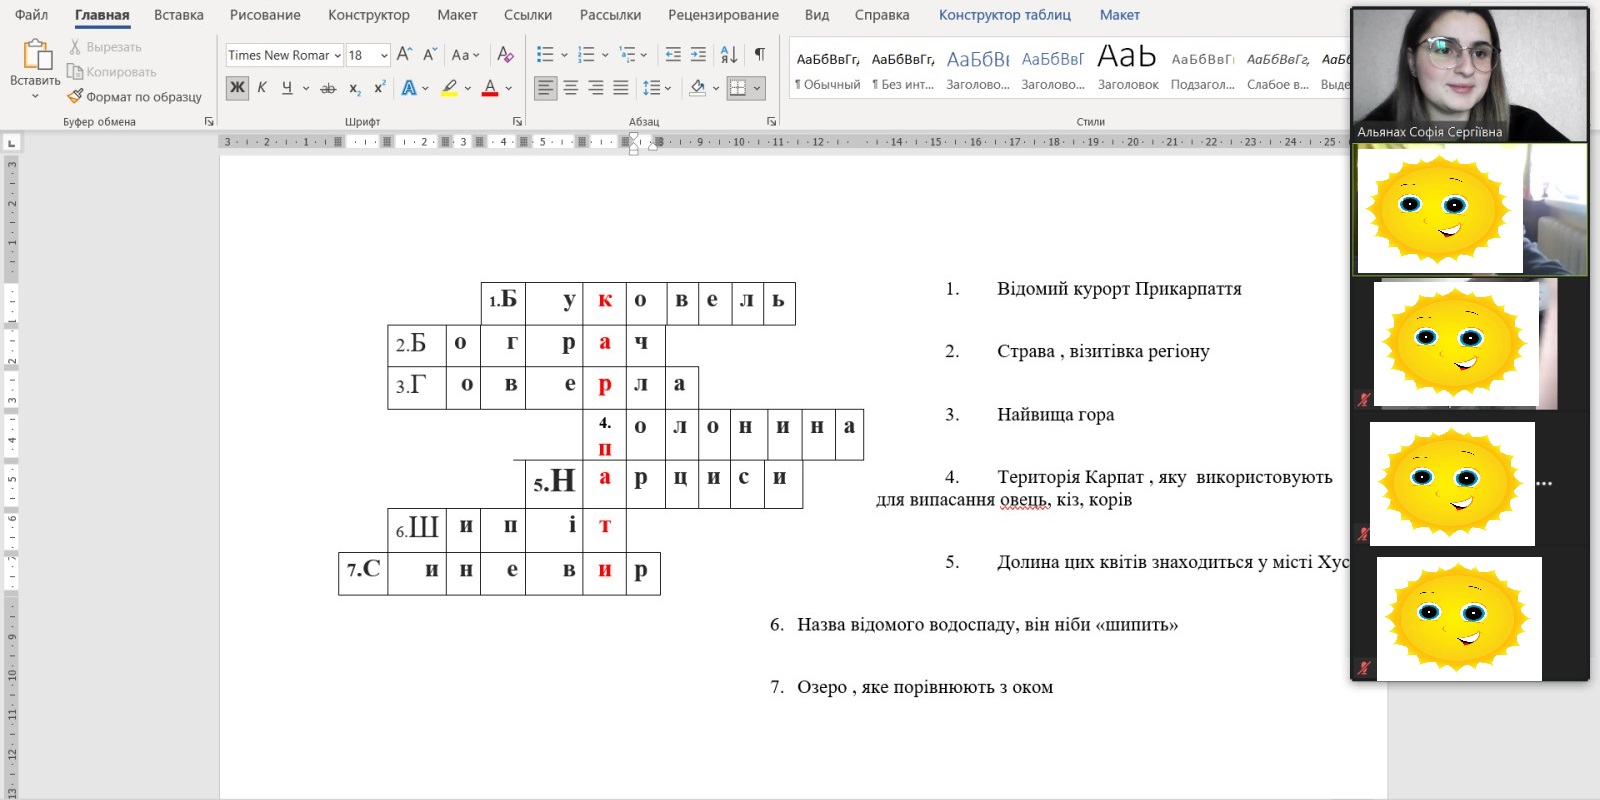Open the Вид ribbon tab
The height and width of the screenshot is (800, 1600).
tap(817, 15)
